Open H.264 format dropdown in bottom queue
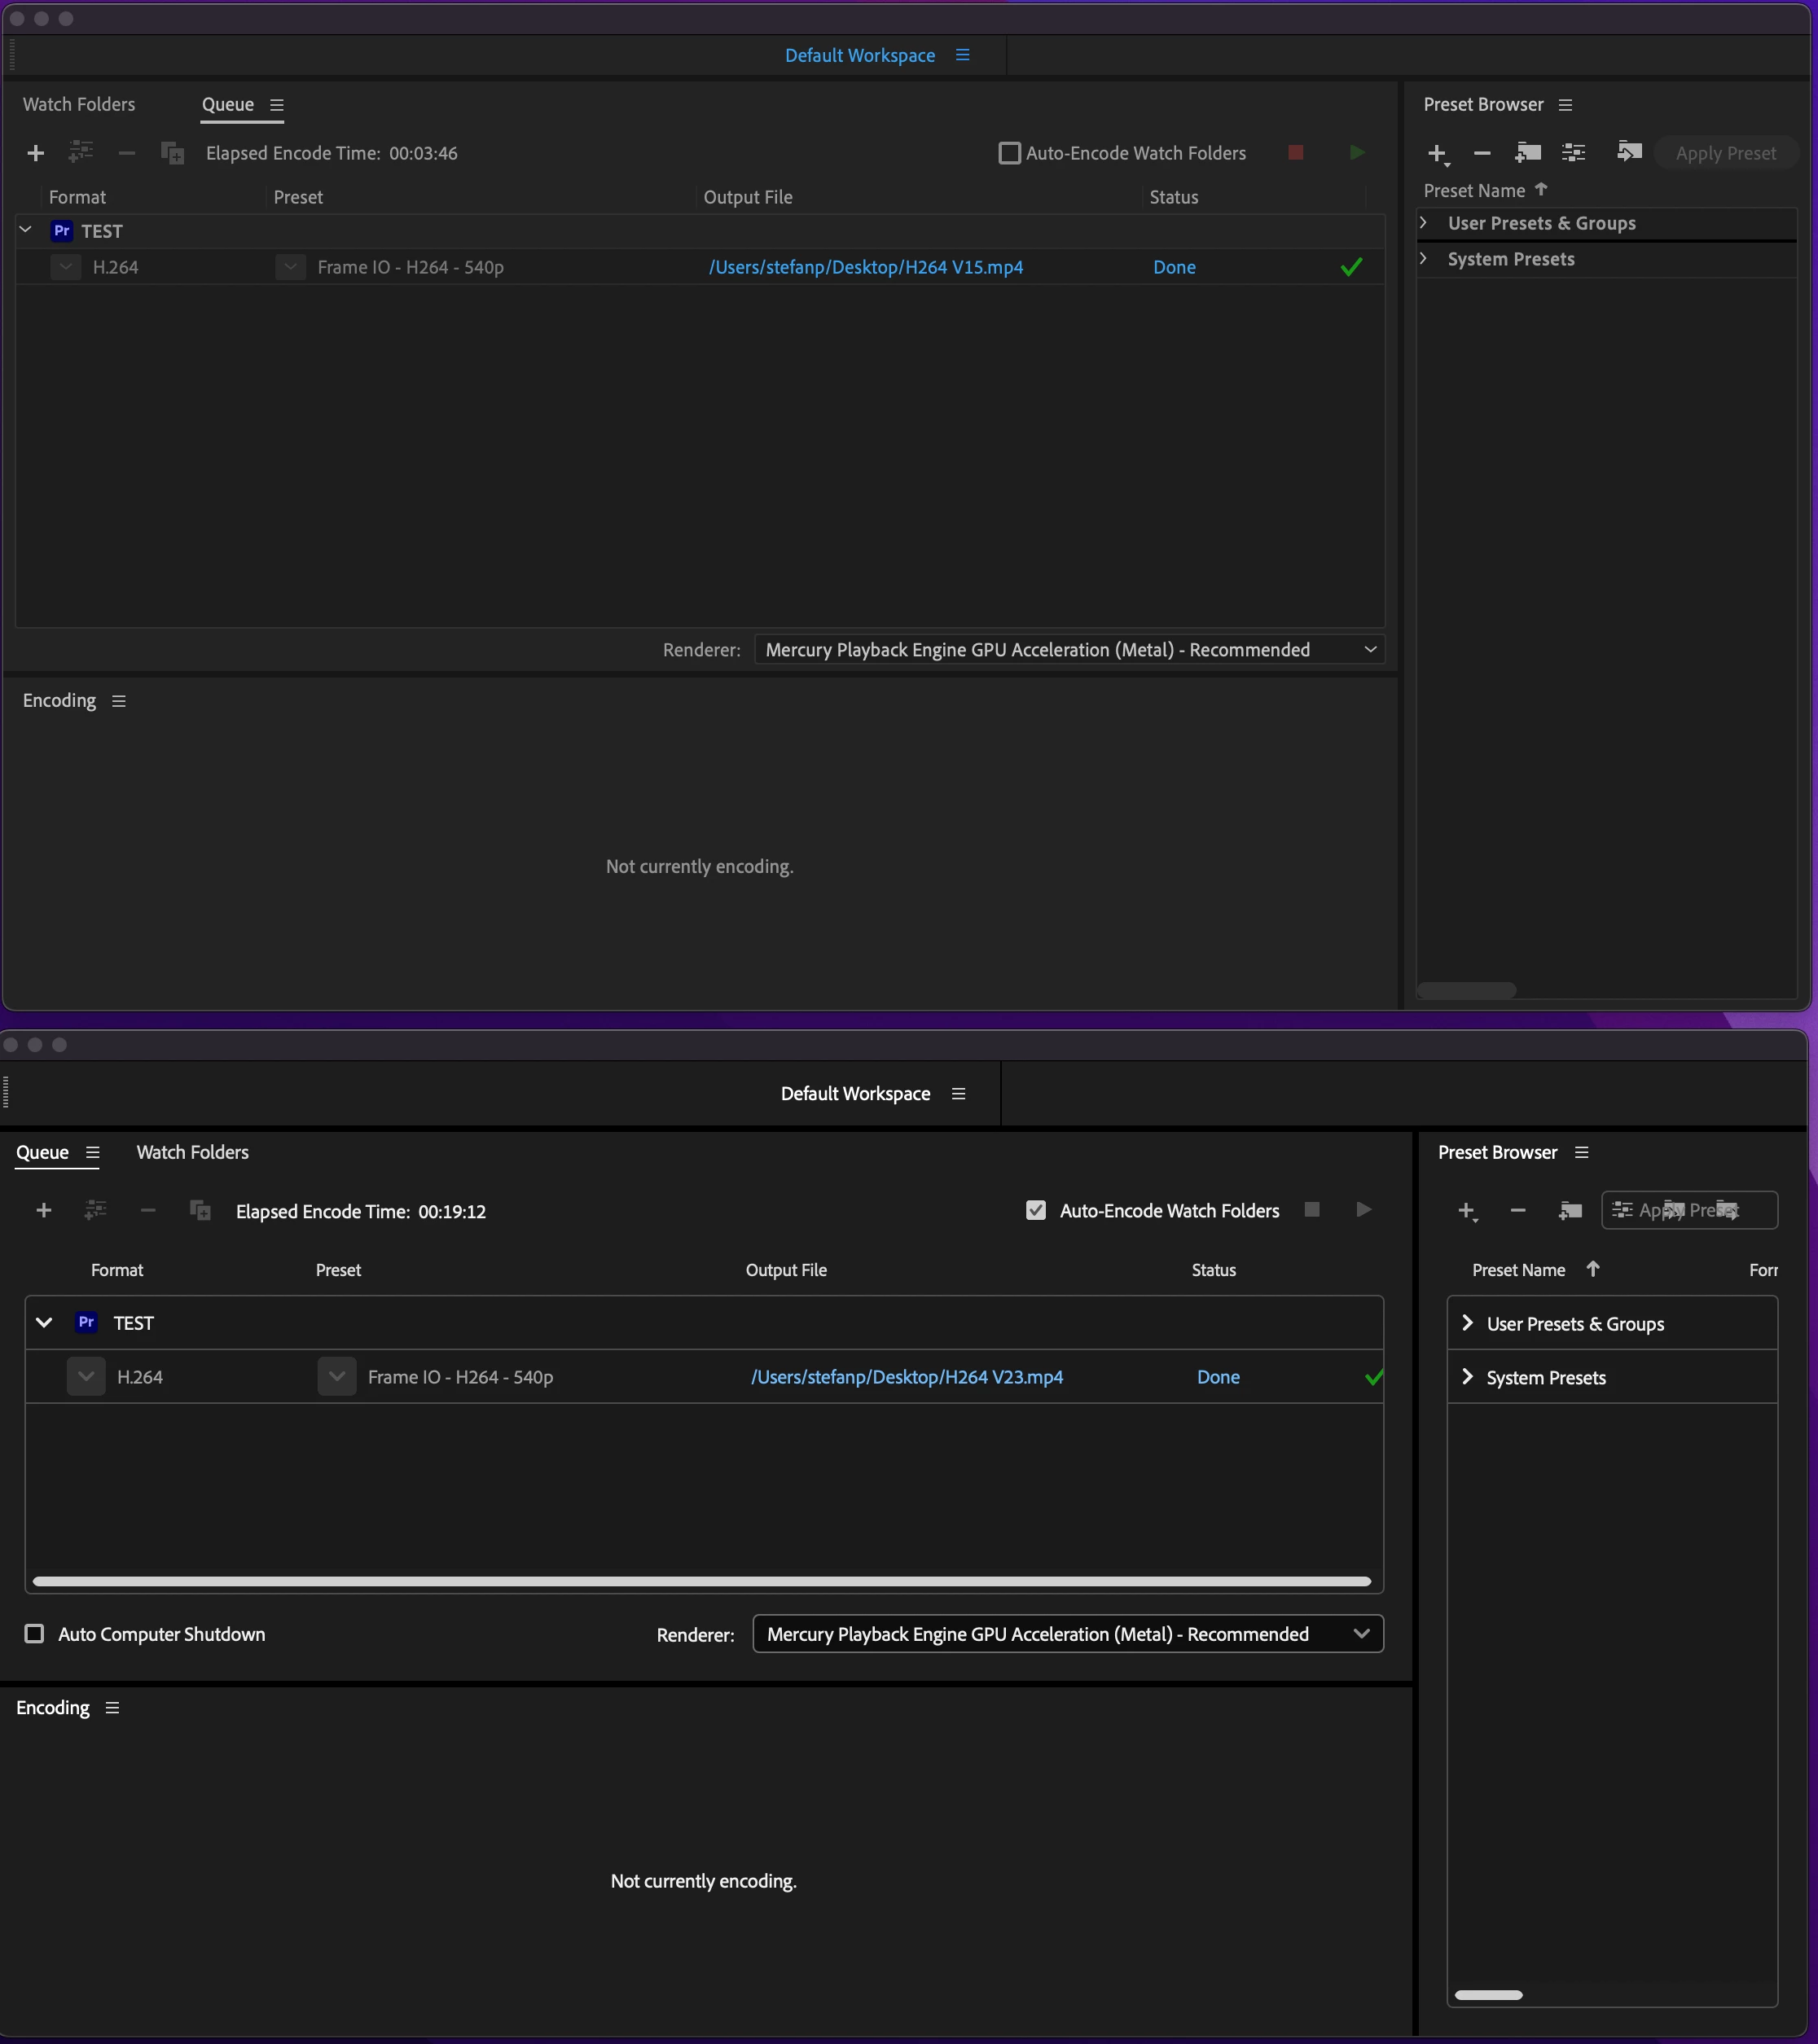Screen dimensions: 1818x2044 (x=86, y=1377)
